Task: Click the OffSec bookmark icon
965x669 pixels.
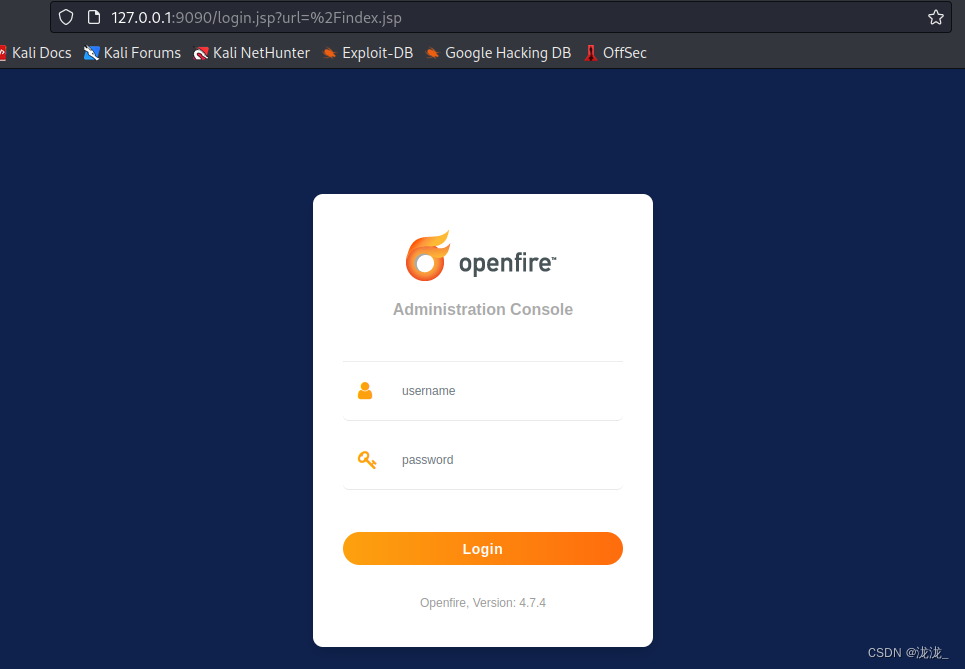Action: click(591, 53)
